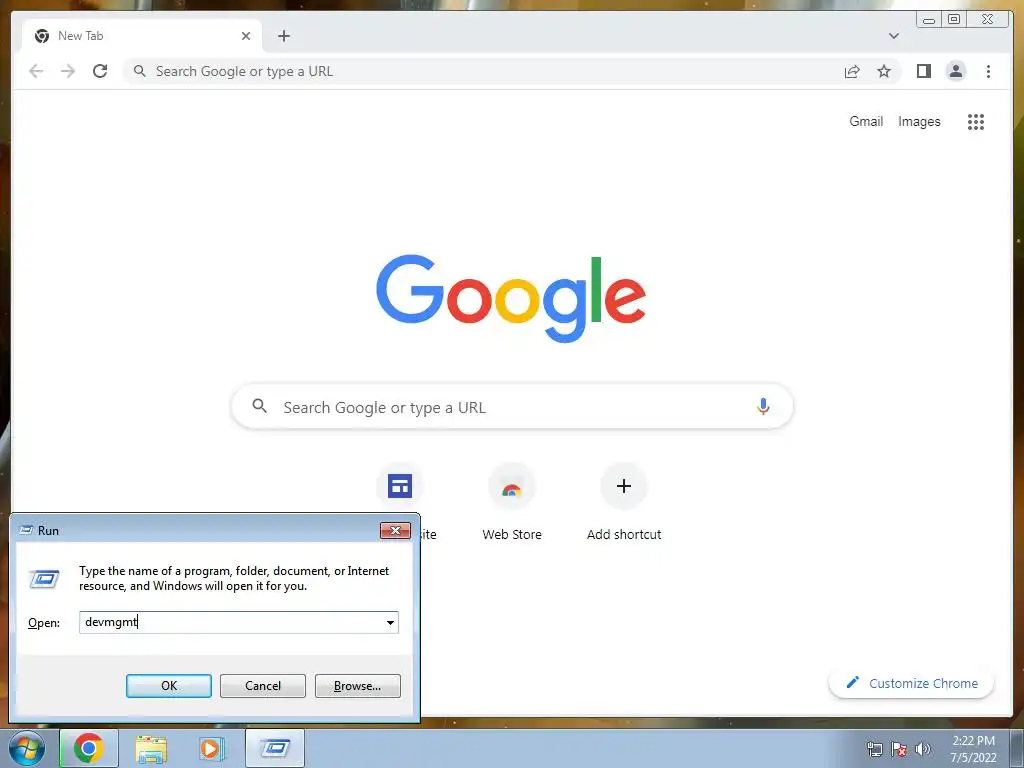Open the Chrome profile avatar
The width and height of the screenshot is (1024, 768).
[955, 71]
